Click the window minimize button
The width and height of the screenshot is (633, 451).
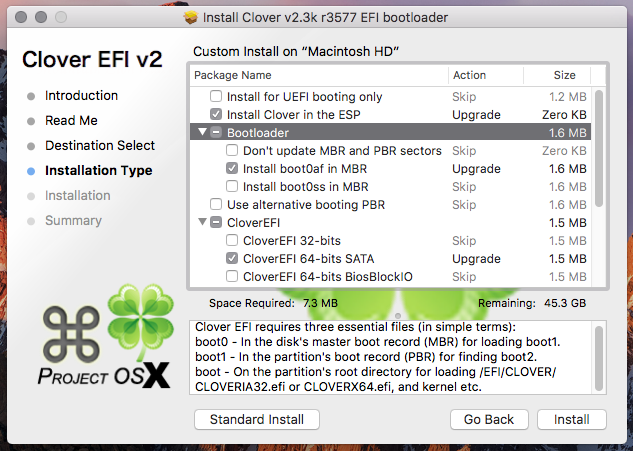click(41, 17)
